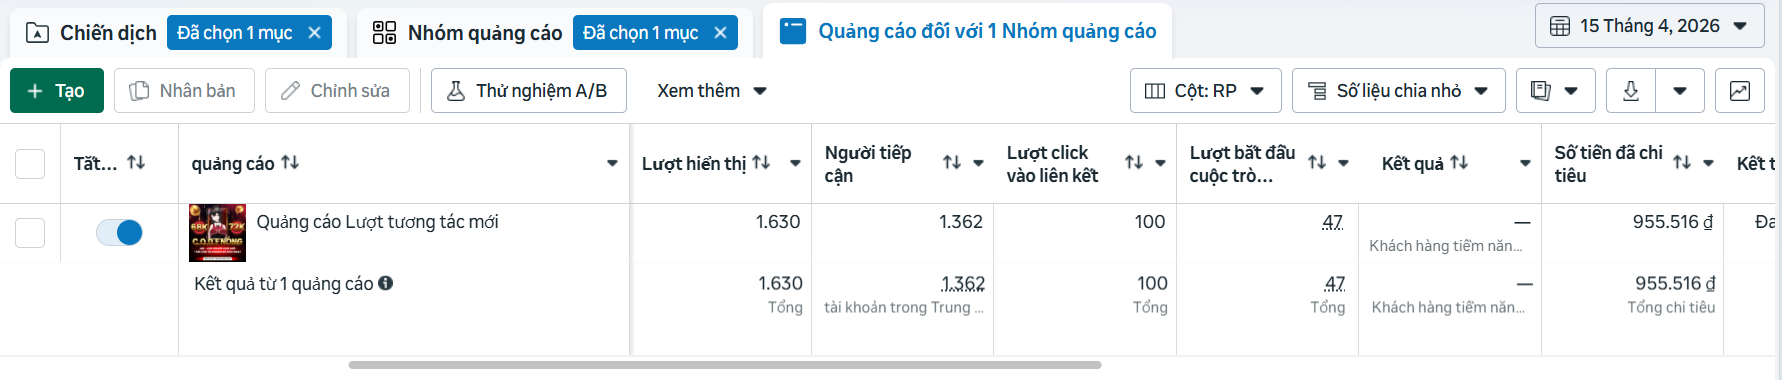This screenshot has width=1782, height=380.
Task: Tick the select-all header checkbox
Action: pyautogui.click(x=30, y=163)
